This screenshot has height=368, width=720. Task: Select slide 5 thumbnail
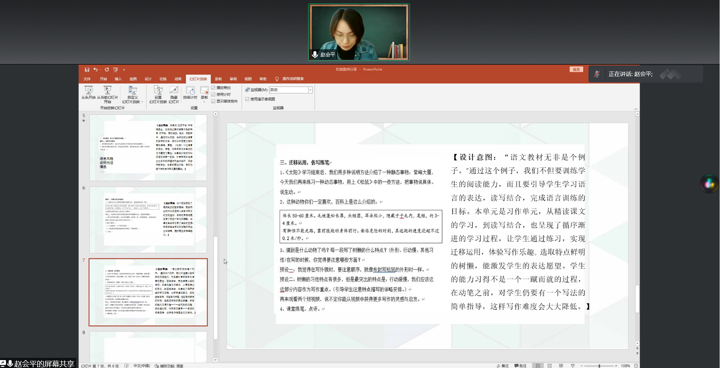tap(148, 147)
